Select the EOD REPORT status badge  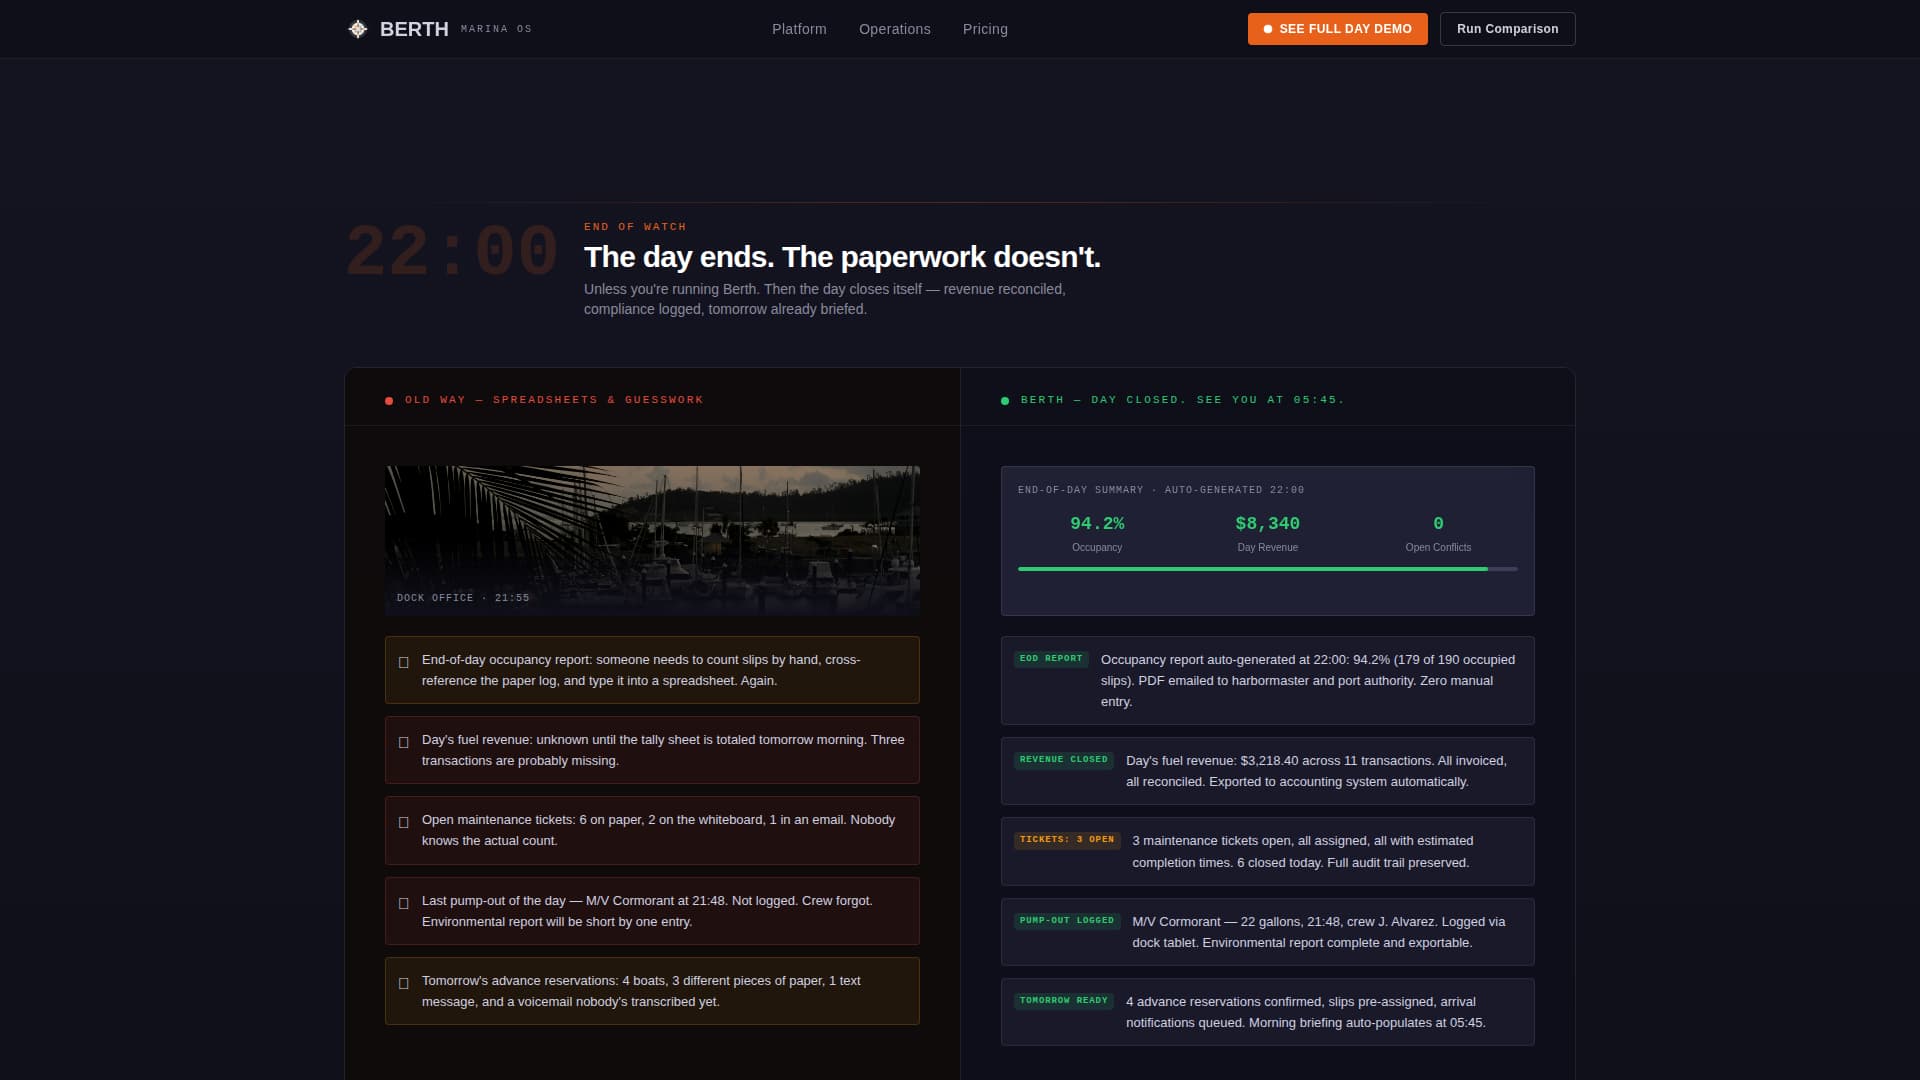point(1050,658)
